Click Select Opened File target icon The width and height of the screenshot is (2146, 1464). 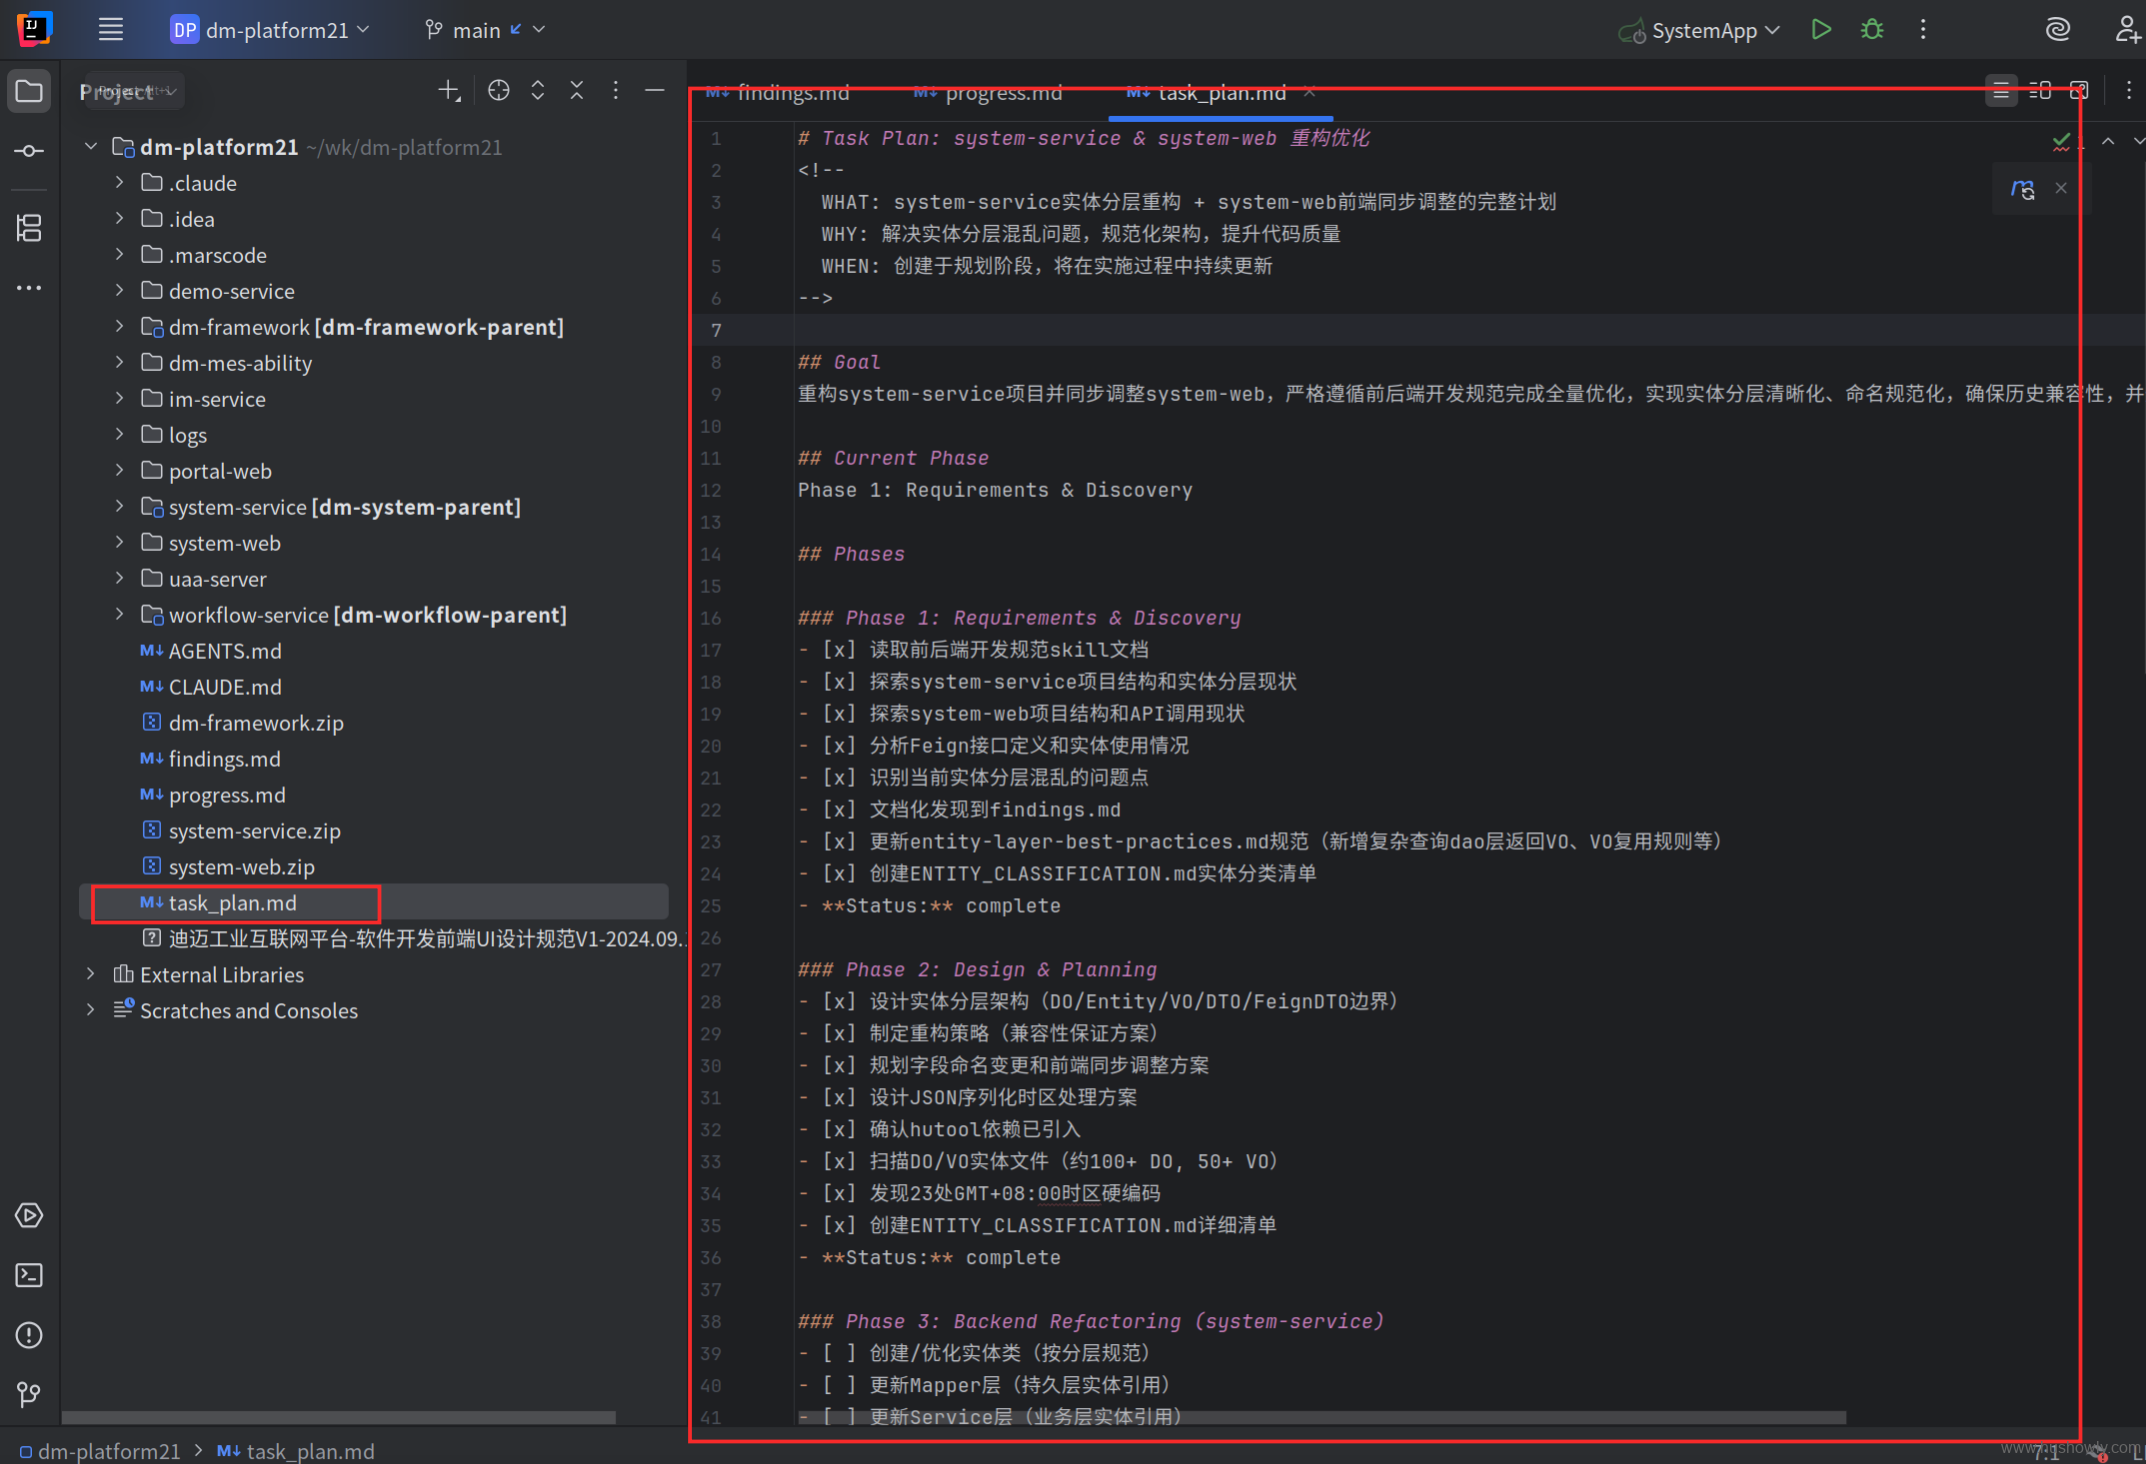498,91
